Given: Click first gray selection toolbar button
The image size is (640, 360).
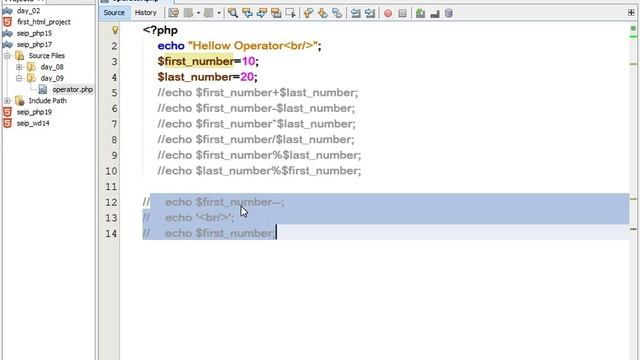Looking at the screenshot, I should tap(188, 13).
